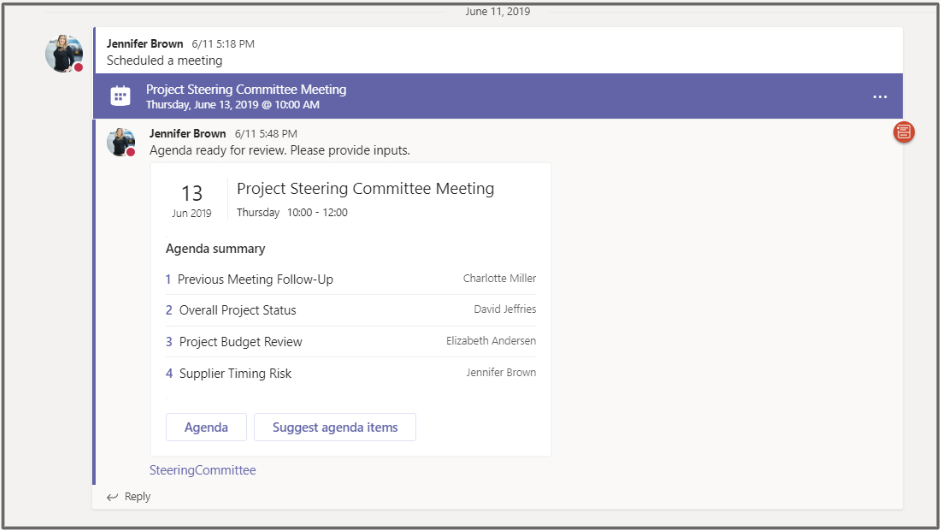Open the meeting title in the purple banner
Screen dimensions: 940x530
246,89
